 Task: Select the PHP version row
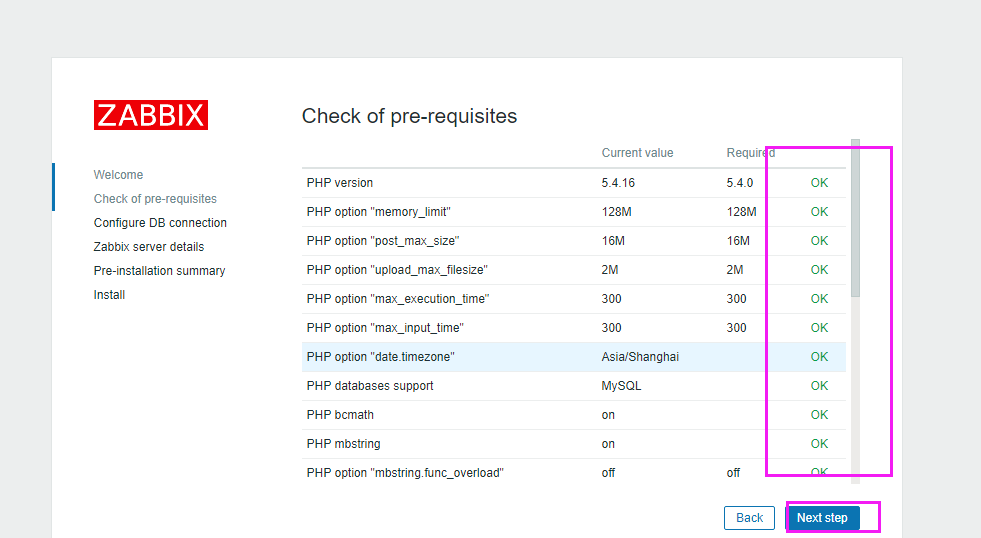click(340, 183)
